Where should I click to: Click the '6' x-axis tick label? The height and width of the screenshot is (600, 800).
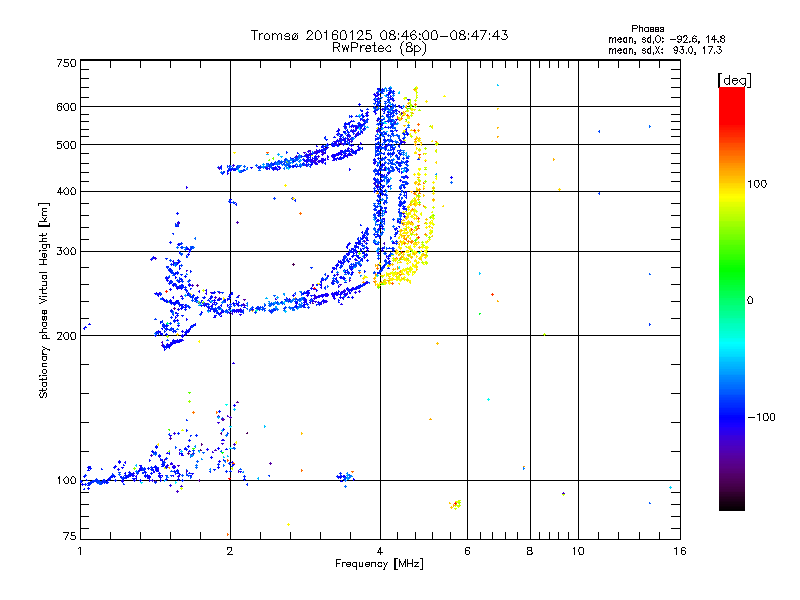click(x=467, y=551)
